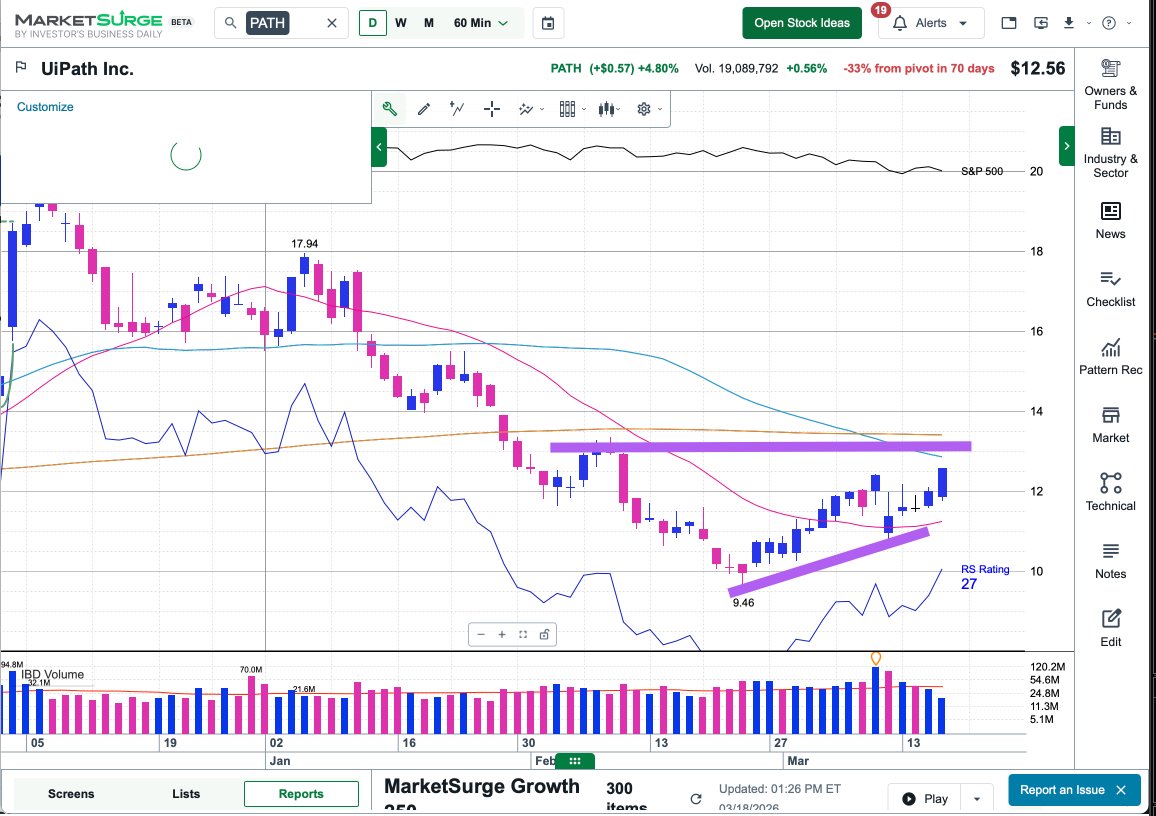Expand the data columns dropdown arrow

pyautogui.click(x=584, y=109)
